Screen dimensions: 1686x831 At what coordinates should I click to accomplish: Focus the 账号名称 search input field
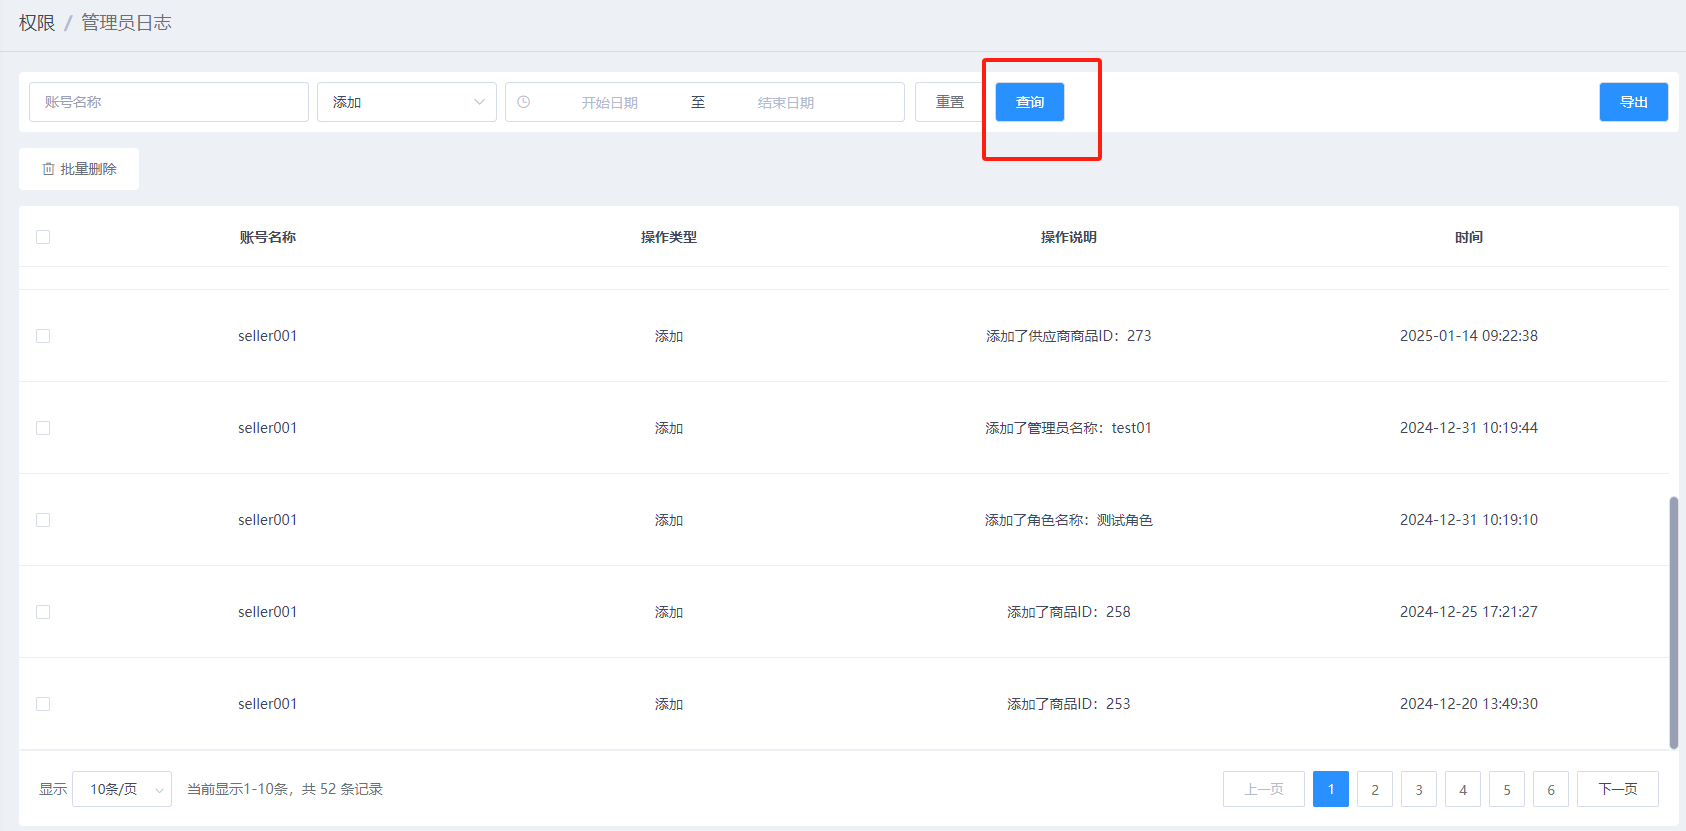click(168, 102)
